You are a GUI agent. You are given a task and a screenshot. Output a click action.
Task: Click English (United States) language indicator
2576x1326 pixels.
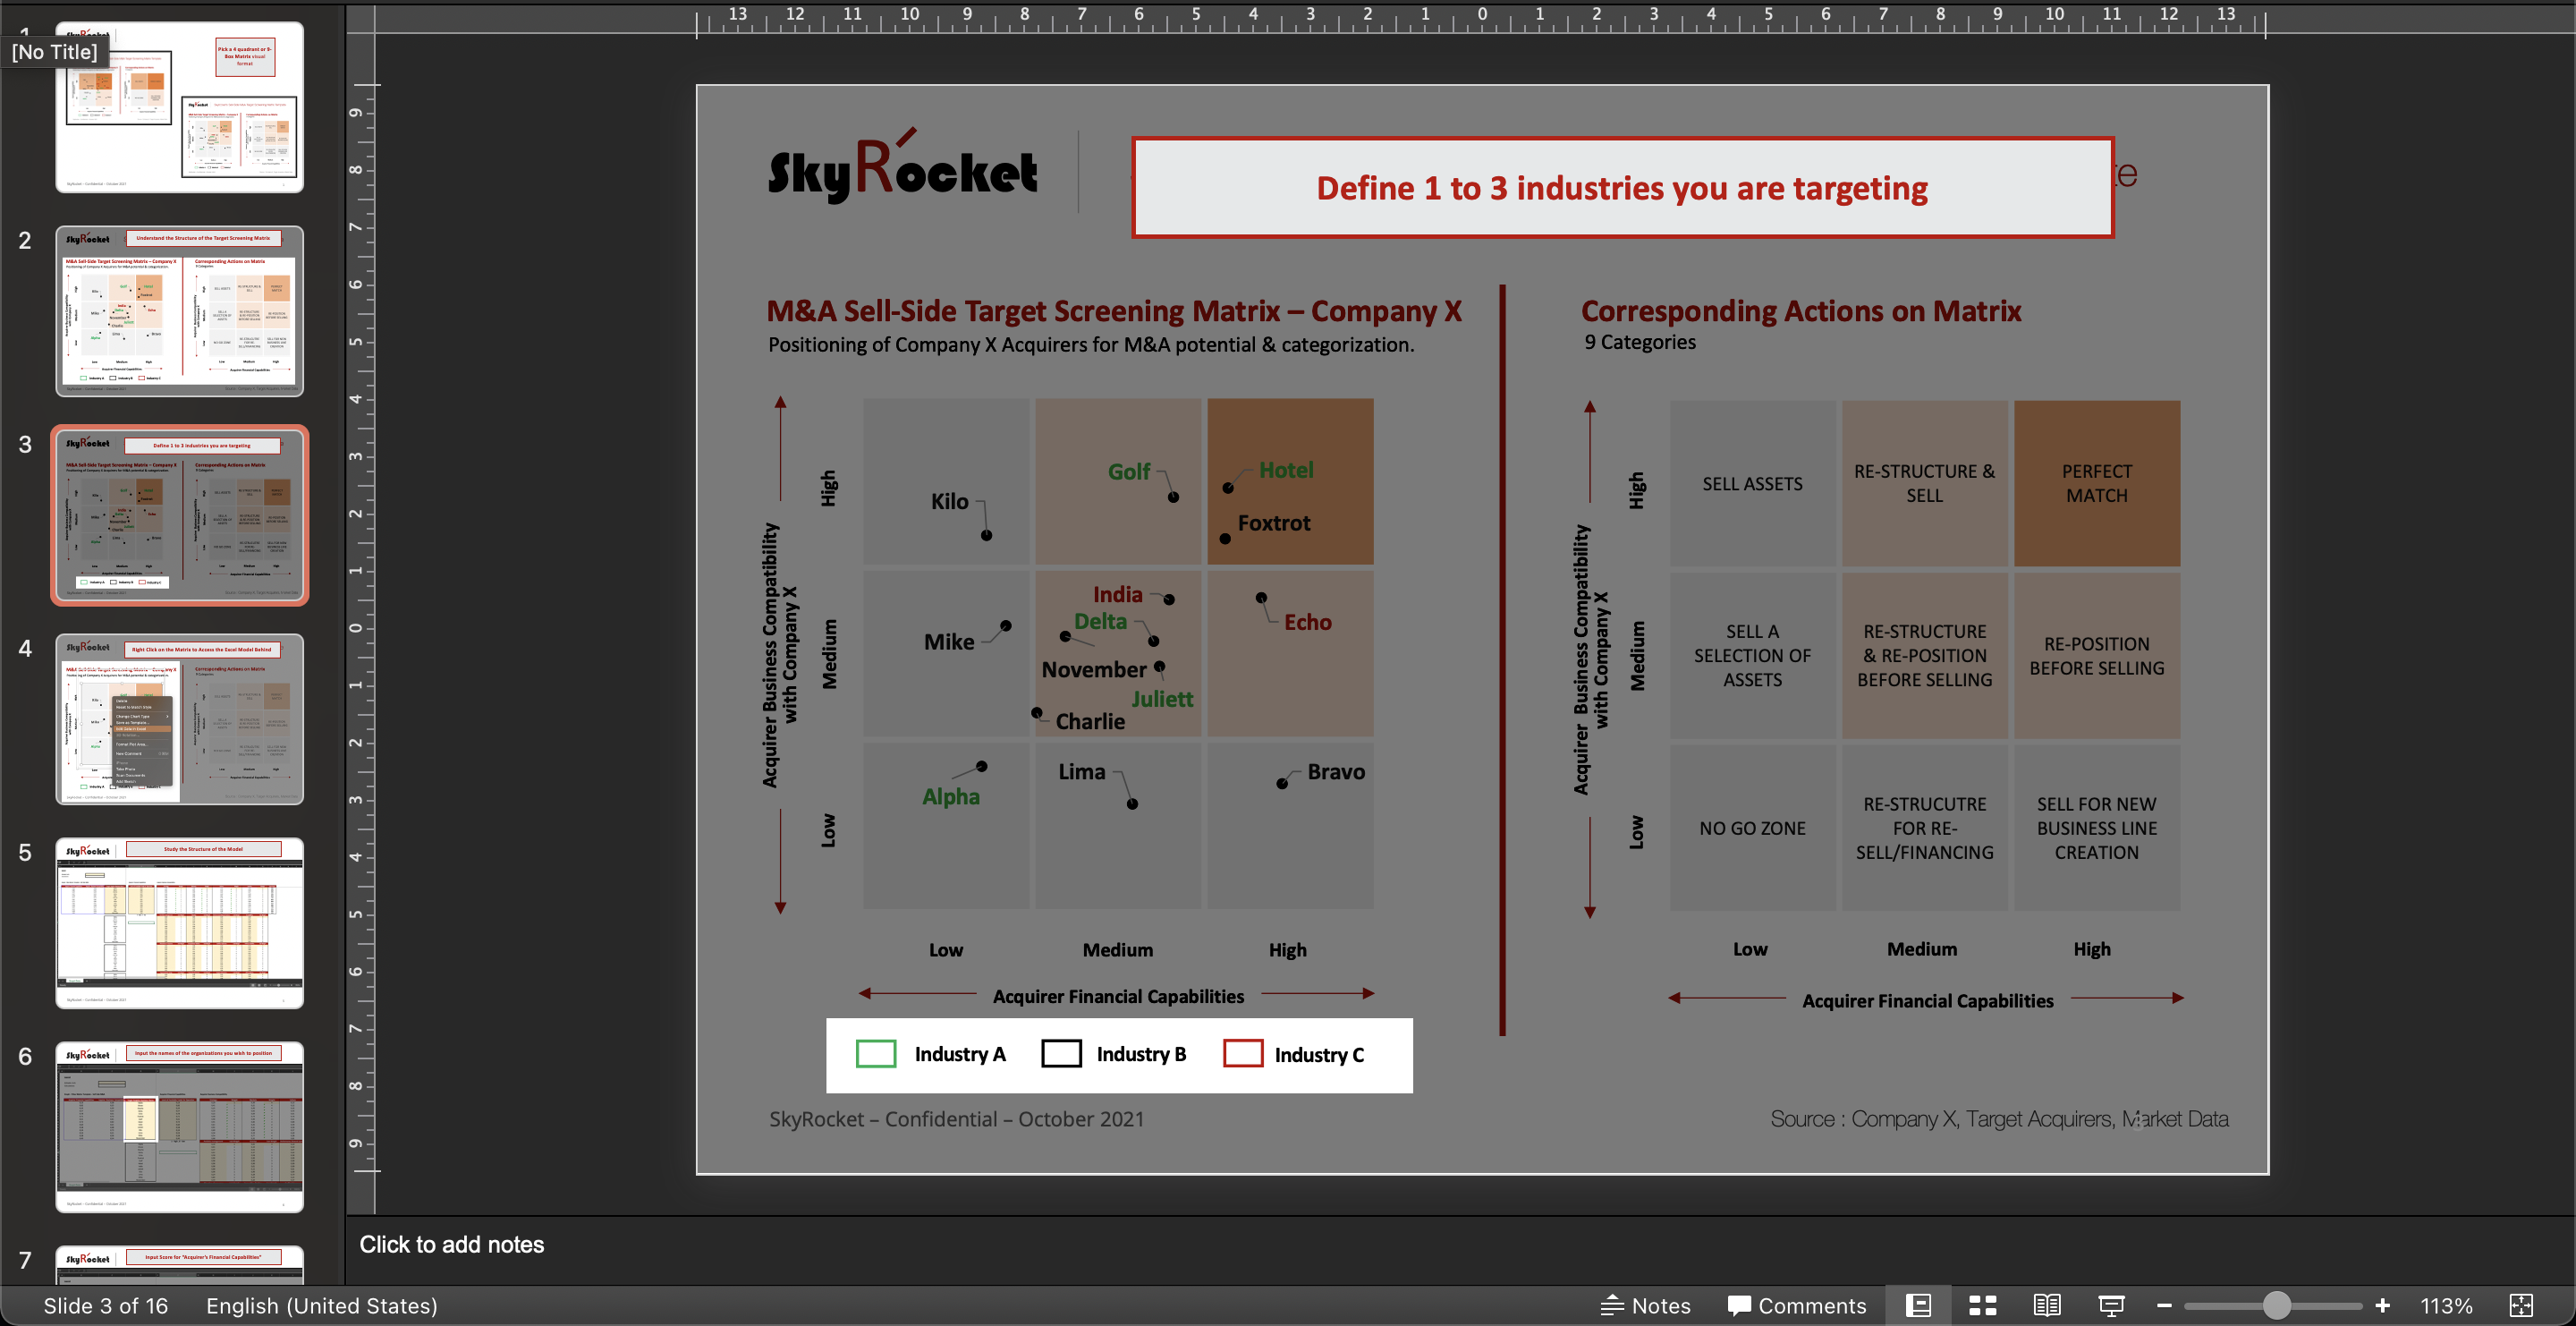click(x=322, y=1305)
